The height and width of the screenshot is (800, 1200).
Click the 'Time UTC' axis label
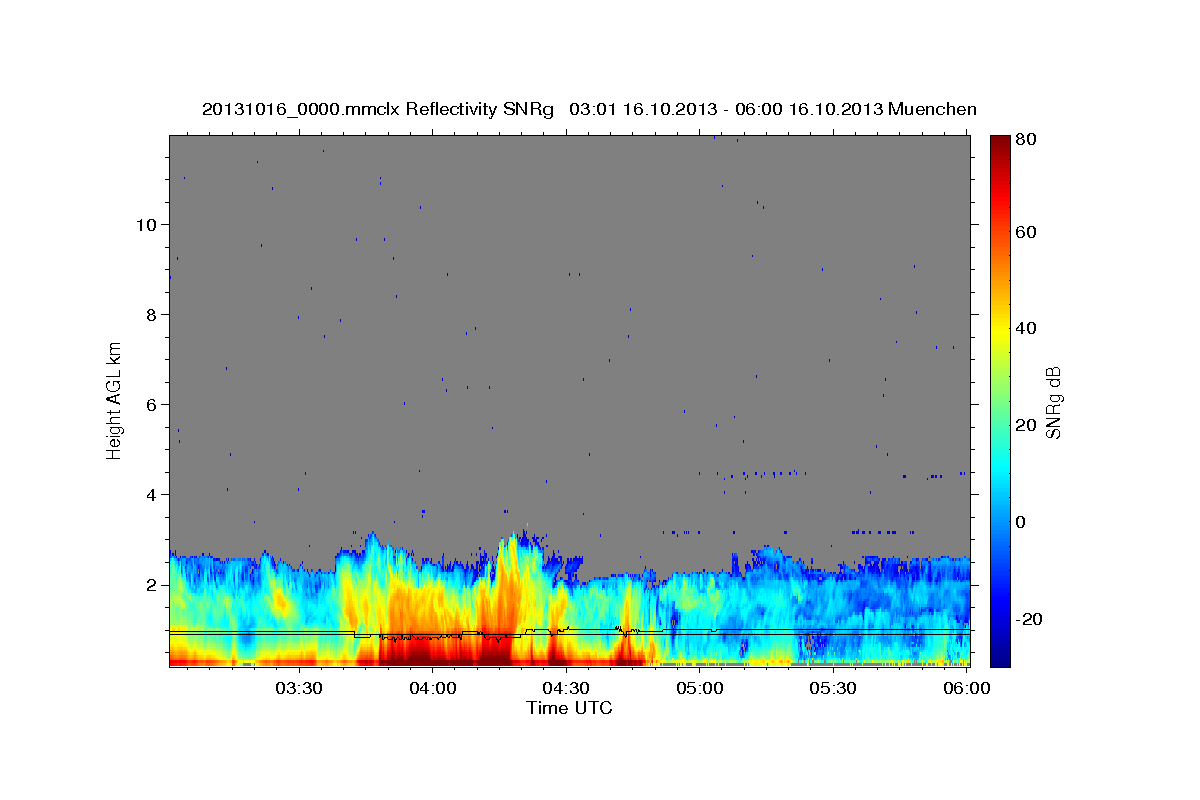coord(569,709)
